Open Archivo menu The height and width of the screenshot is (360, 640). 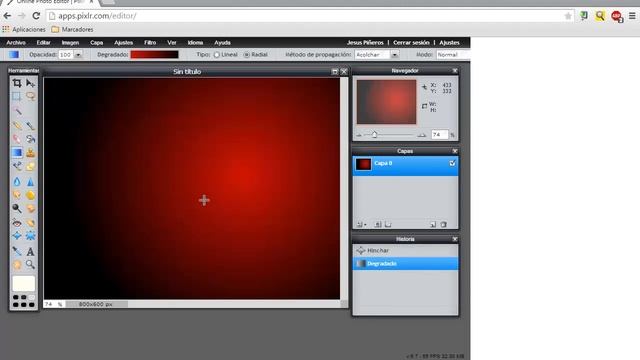click(16, 42)
